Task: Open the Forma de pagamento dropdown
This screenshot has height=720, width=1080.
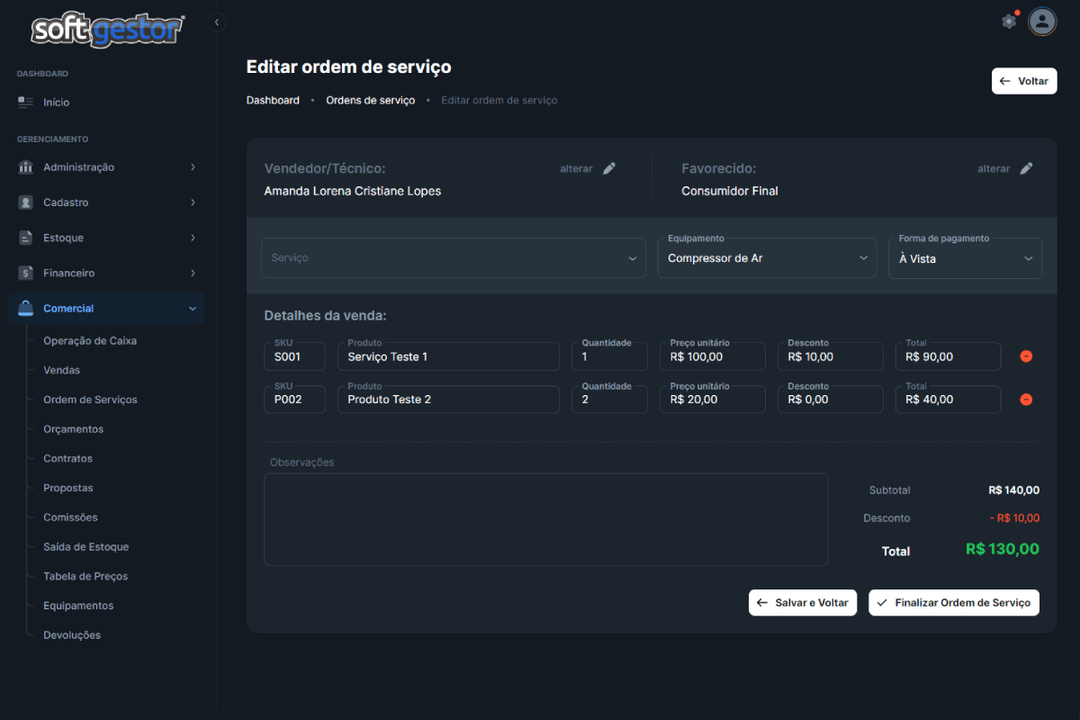Action: (x=964, y=259)
